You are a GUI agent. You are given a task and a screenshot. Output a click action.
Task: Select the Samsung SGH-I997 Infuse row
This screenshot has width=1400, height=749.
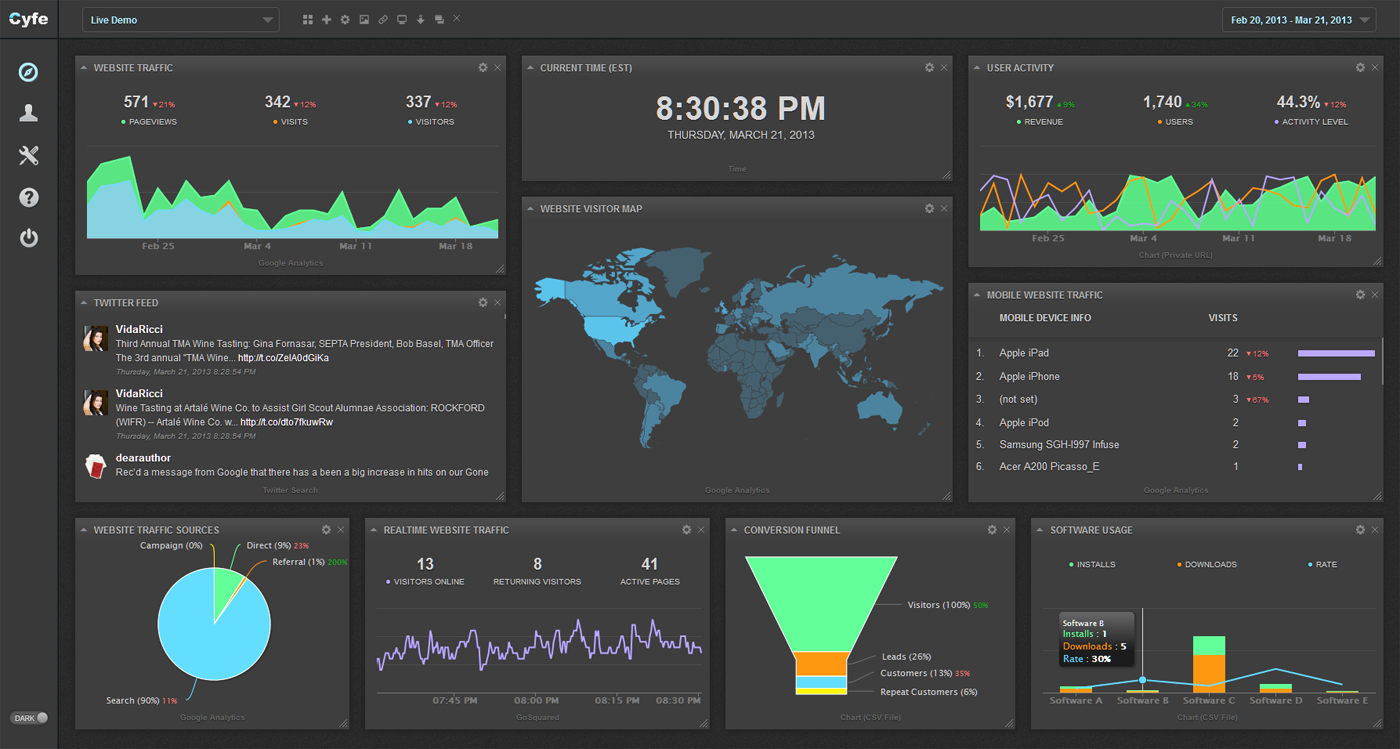[x=1174, y=444]
